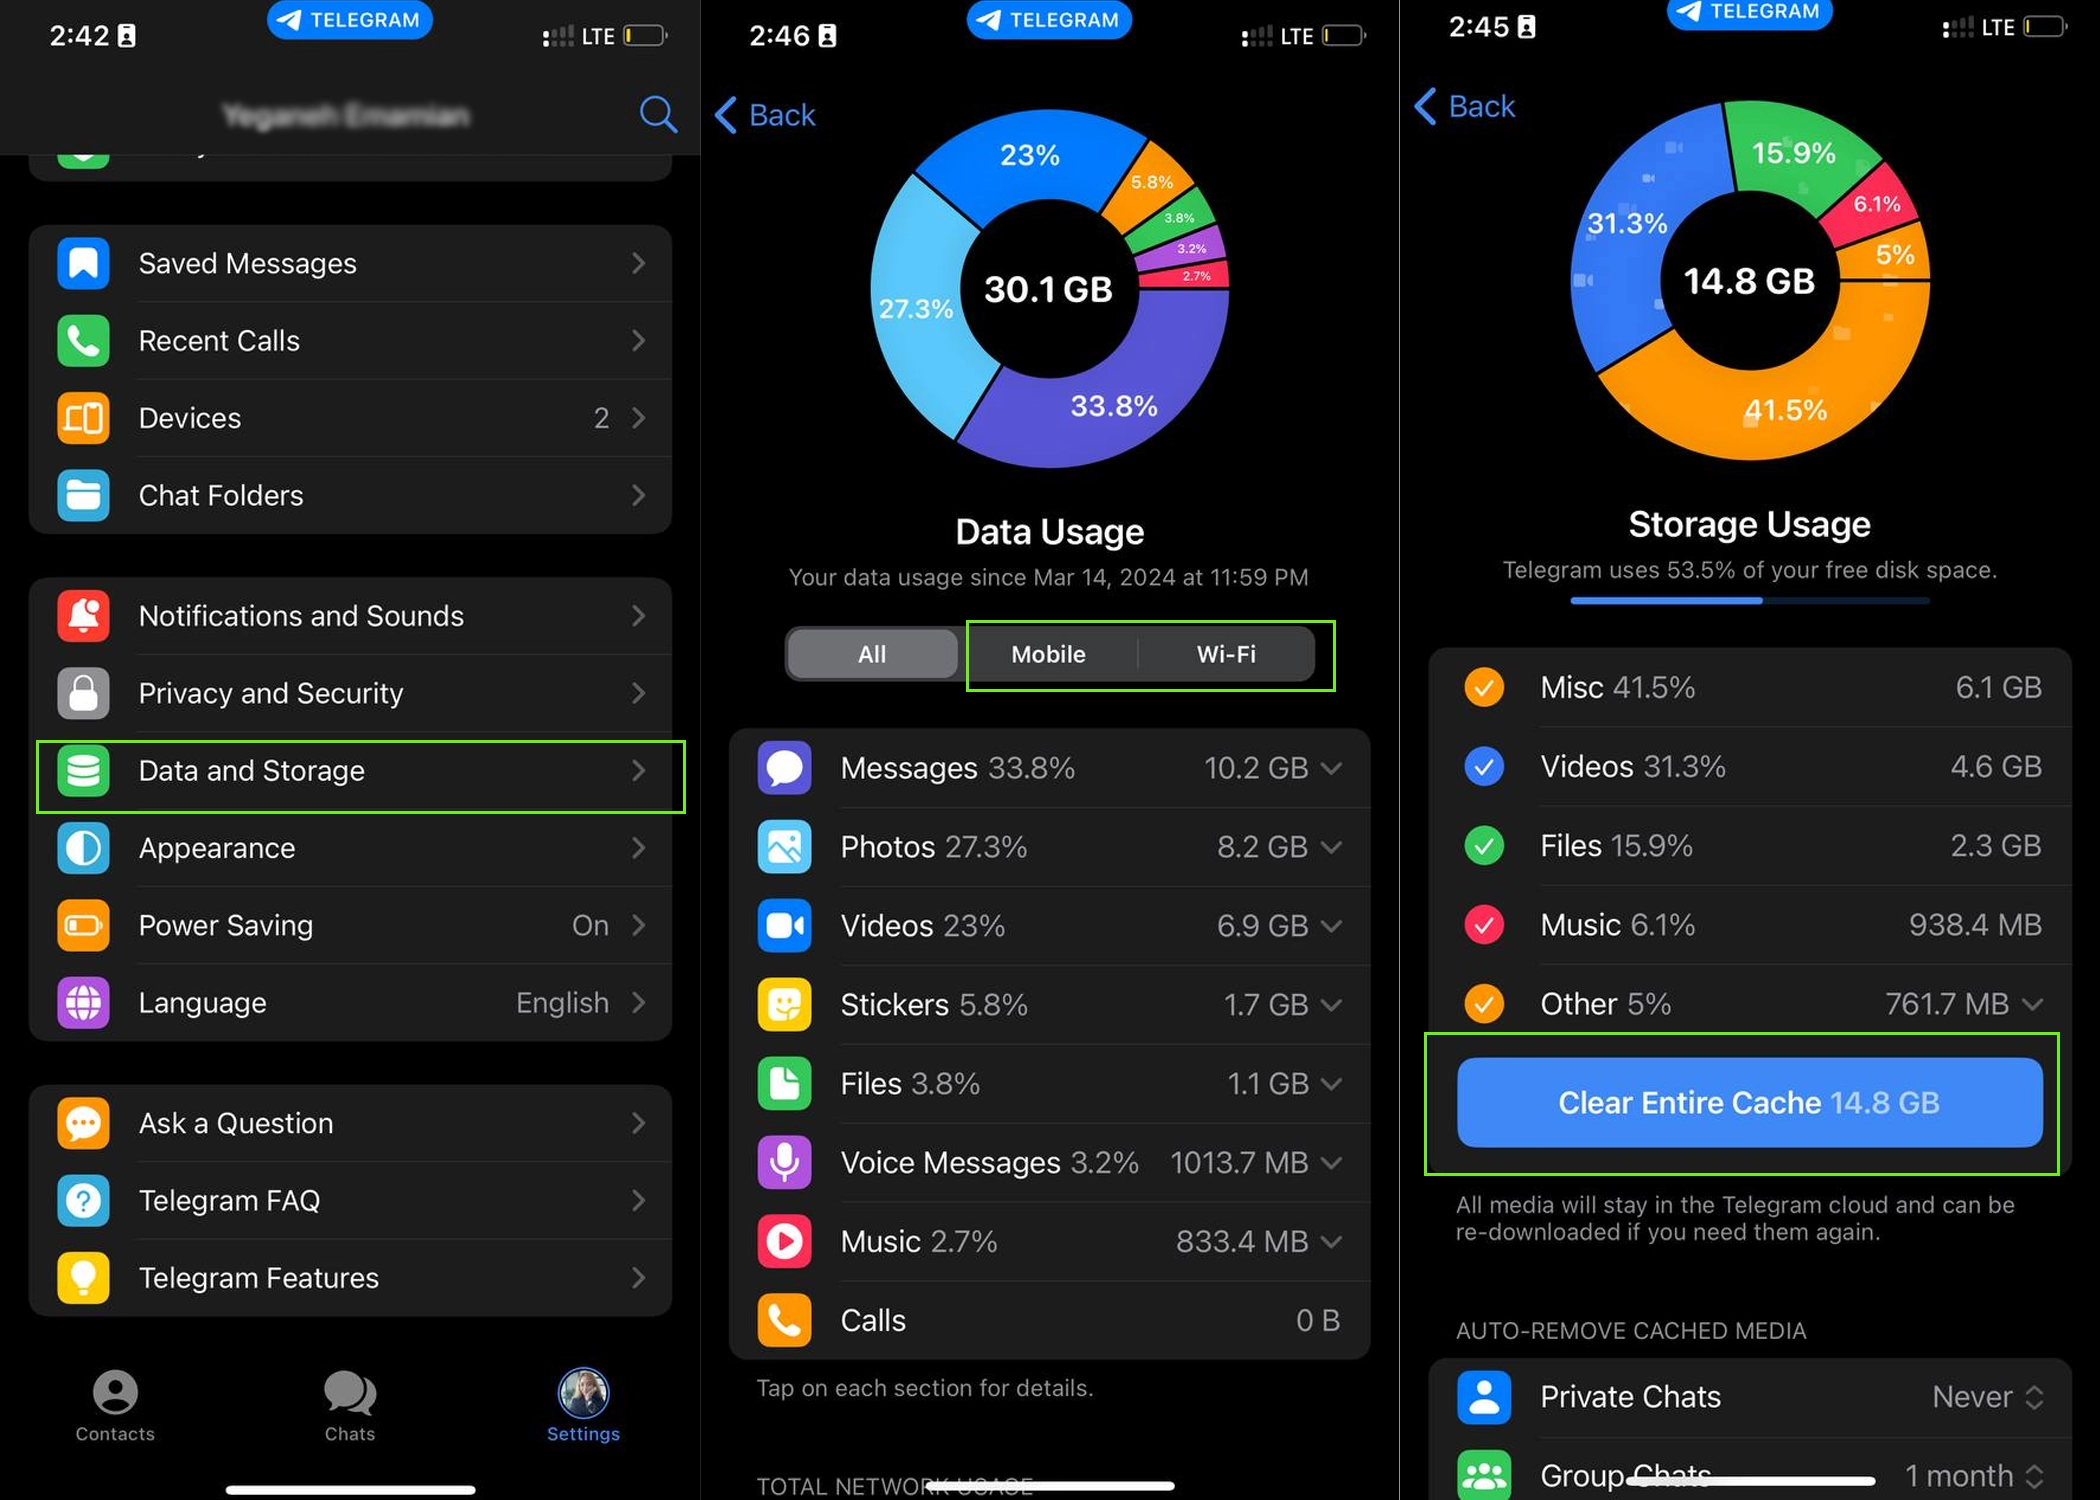Screen dimensions: 2100x1500
Task: Tap the Notifications and Sounds icon
Action: pyautogui.click(x=84, y=615)
